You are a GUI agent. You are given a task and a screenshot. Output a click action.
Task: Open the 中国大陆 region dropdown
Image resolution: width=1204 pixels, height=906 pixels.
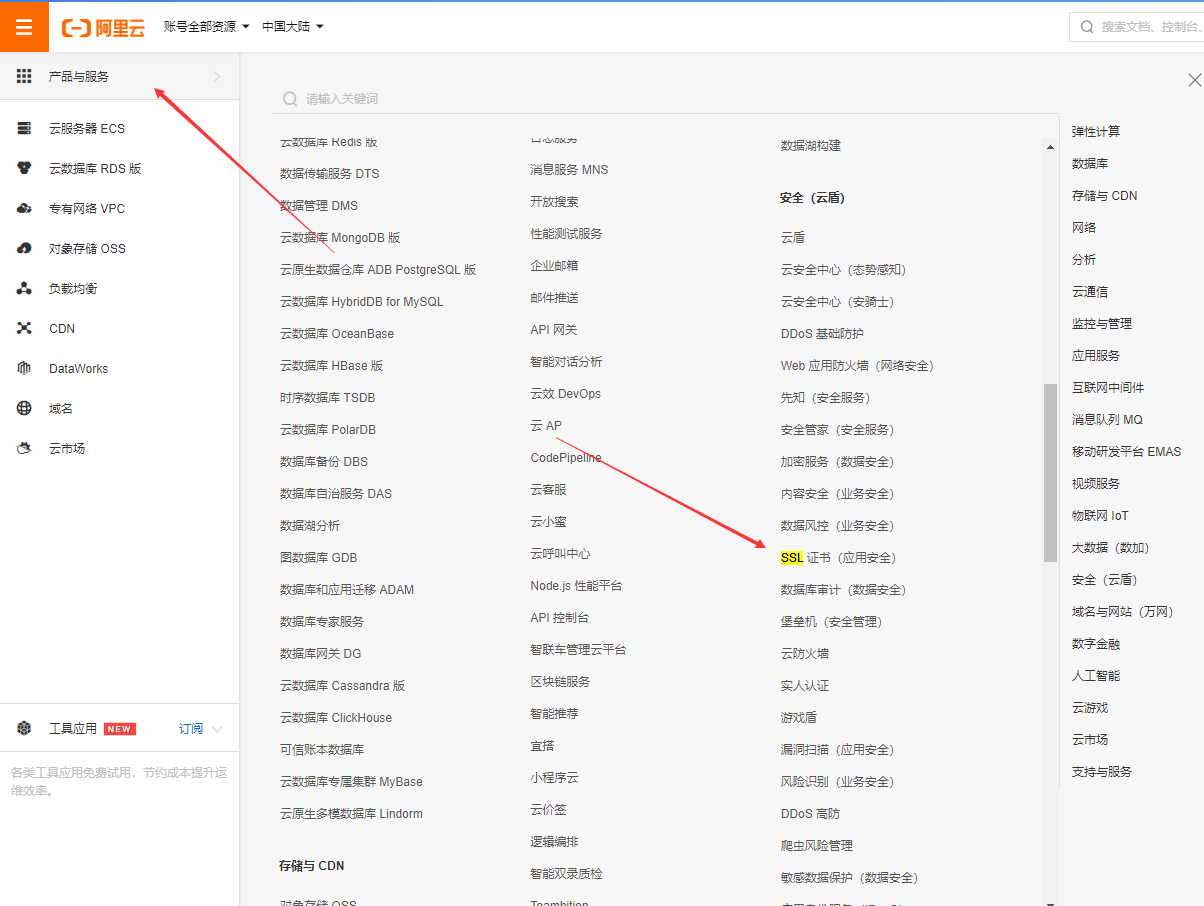(292, 27)
